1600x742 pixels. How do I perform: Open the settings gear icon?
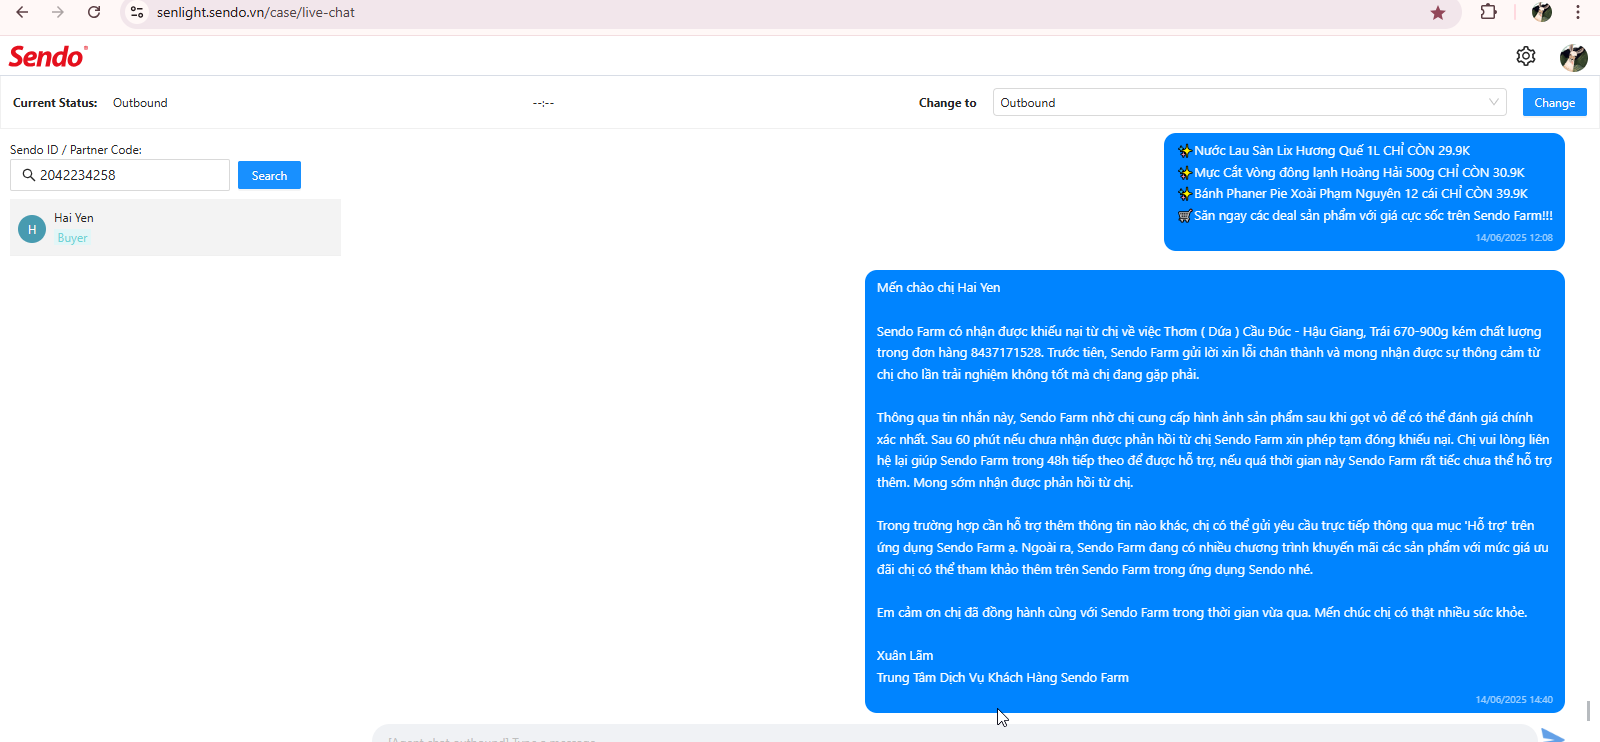click(x=1526, y=56)
